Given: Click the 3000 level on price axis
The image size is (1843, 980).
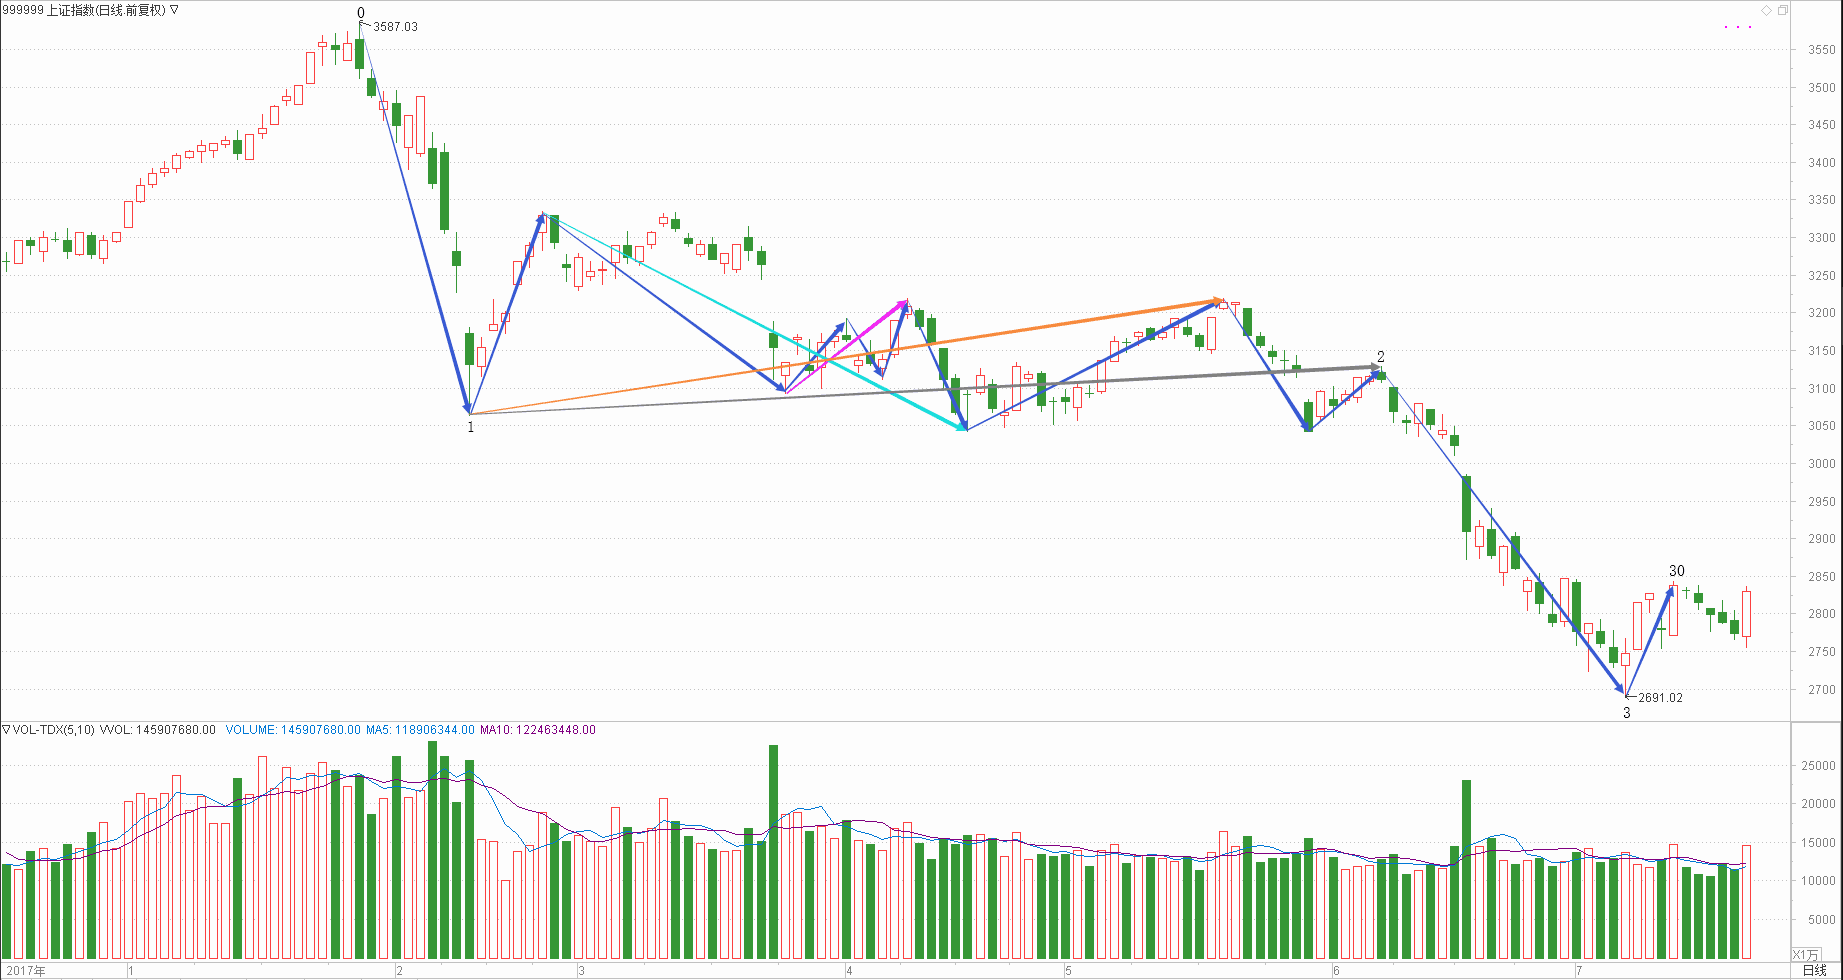Looking at the screenshot, I should (1821, 464).
